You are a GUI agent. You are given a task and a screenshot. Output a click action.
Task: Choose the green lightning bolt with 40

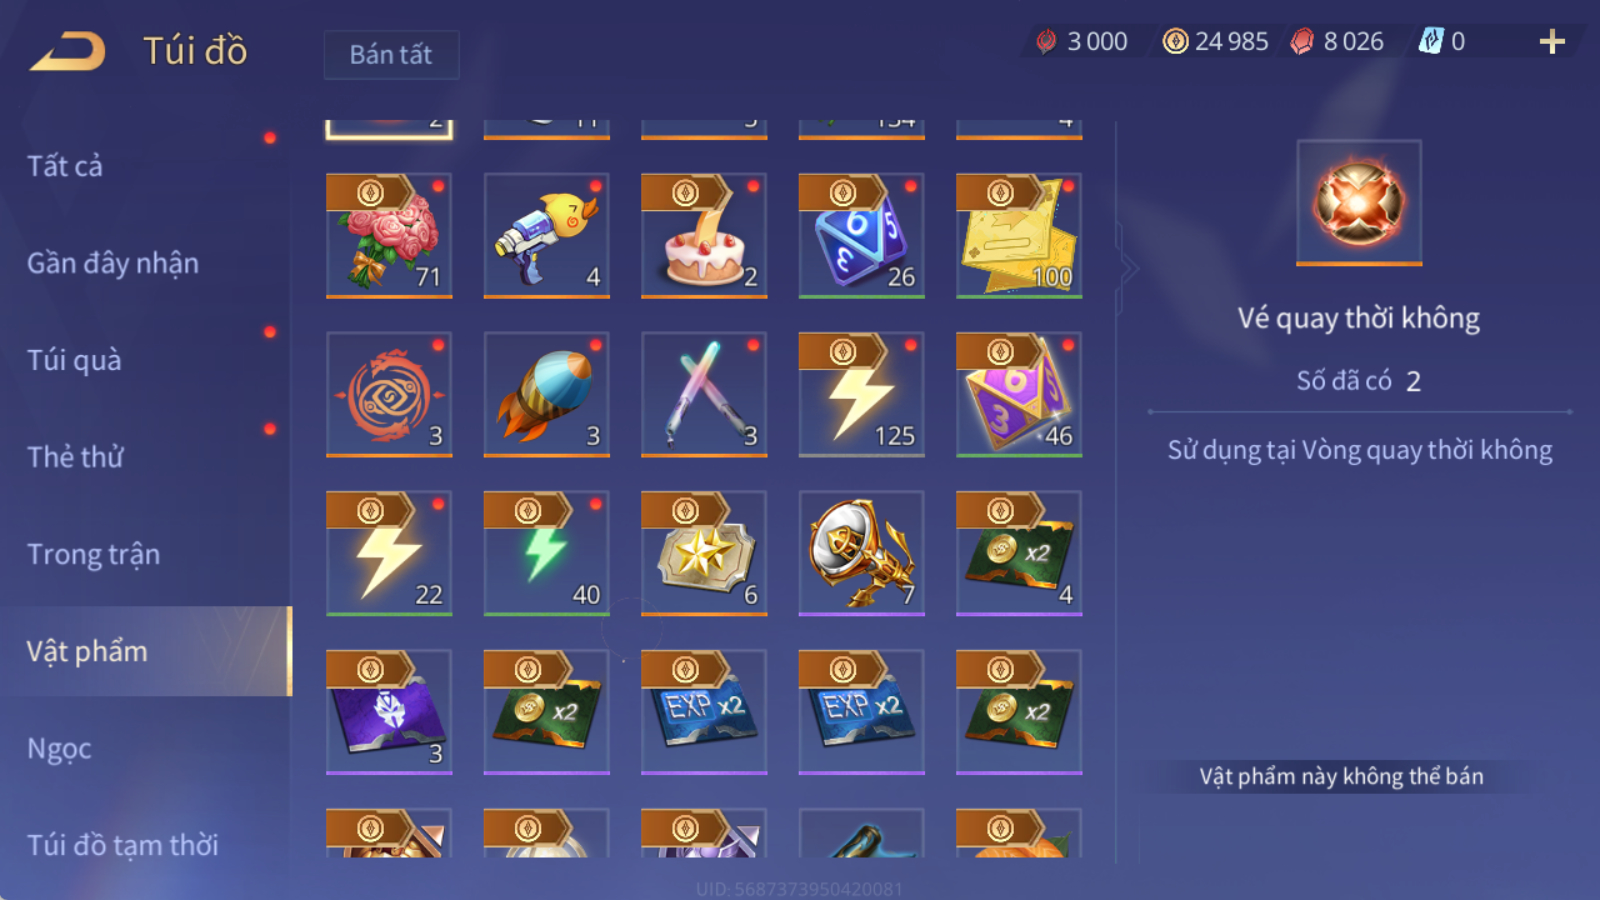[546, 553]
